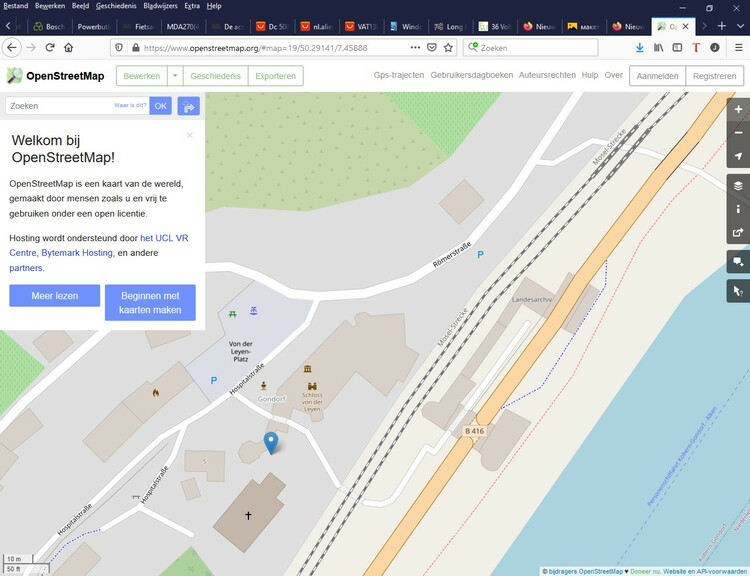Open the Beeld menu
The image size is (750, 576).
point(81,6)
